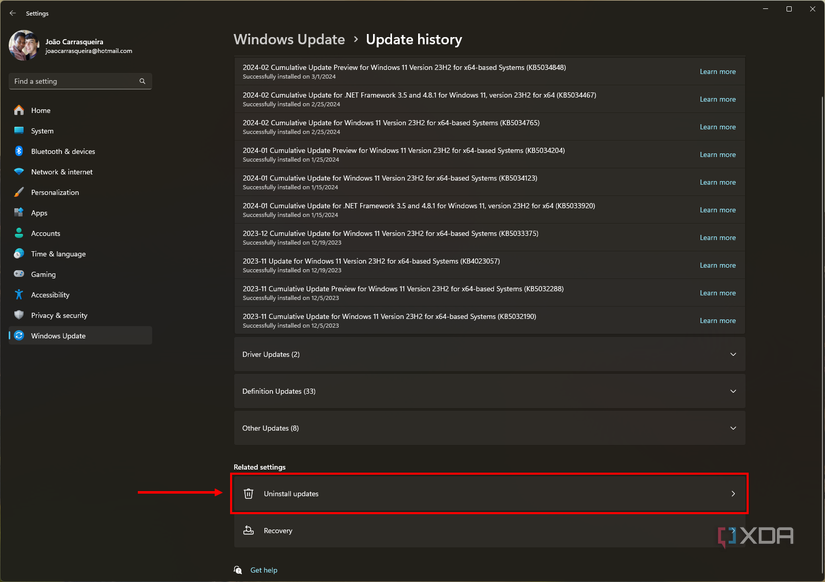This screenshot has height=582, width=825.
Task: Open Recovery settings label
Action: tap(278, 531)
